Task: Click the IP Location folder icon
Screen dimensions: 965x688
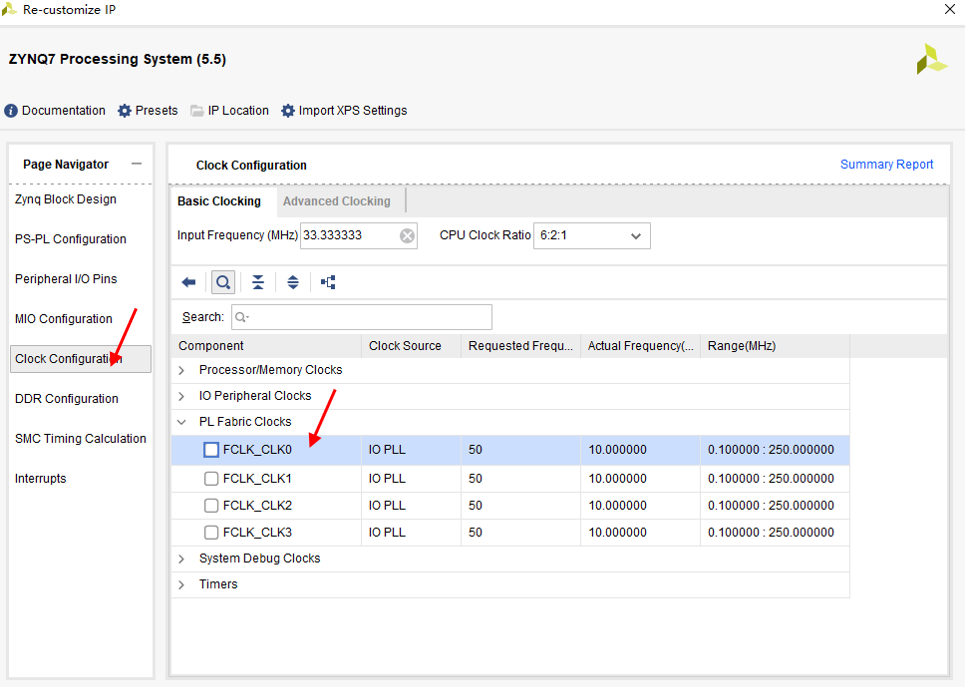Action: (197, 111)
